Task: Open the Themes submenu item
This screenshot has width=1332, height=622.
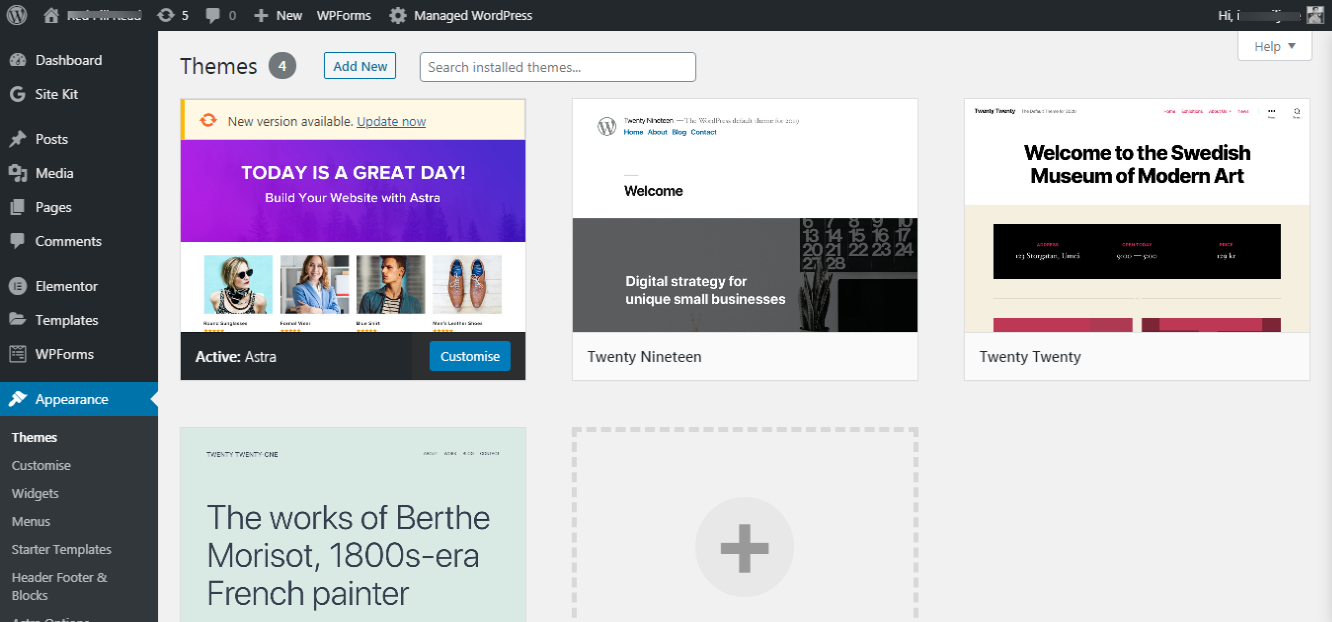Action: point(34,437)
